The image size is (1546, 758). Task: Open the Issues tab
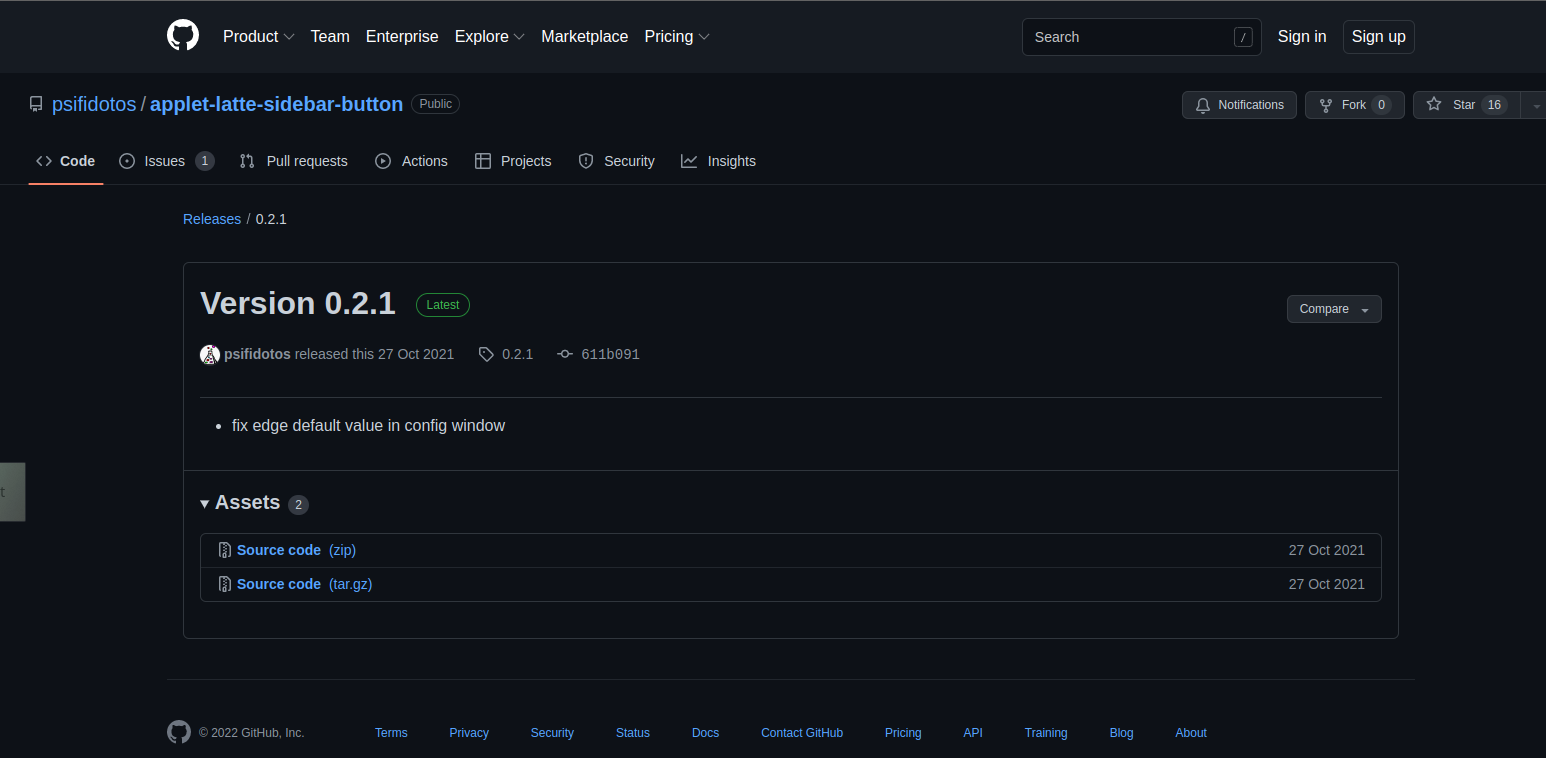tap(166, 161)
